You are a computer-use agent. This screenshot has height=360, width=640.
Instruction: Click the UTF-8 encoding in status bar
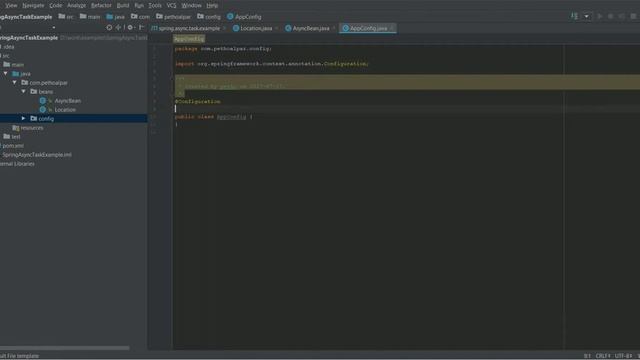click(623, 356)
